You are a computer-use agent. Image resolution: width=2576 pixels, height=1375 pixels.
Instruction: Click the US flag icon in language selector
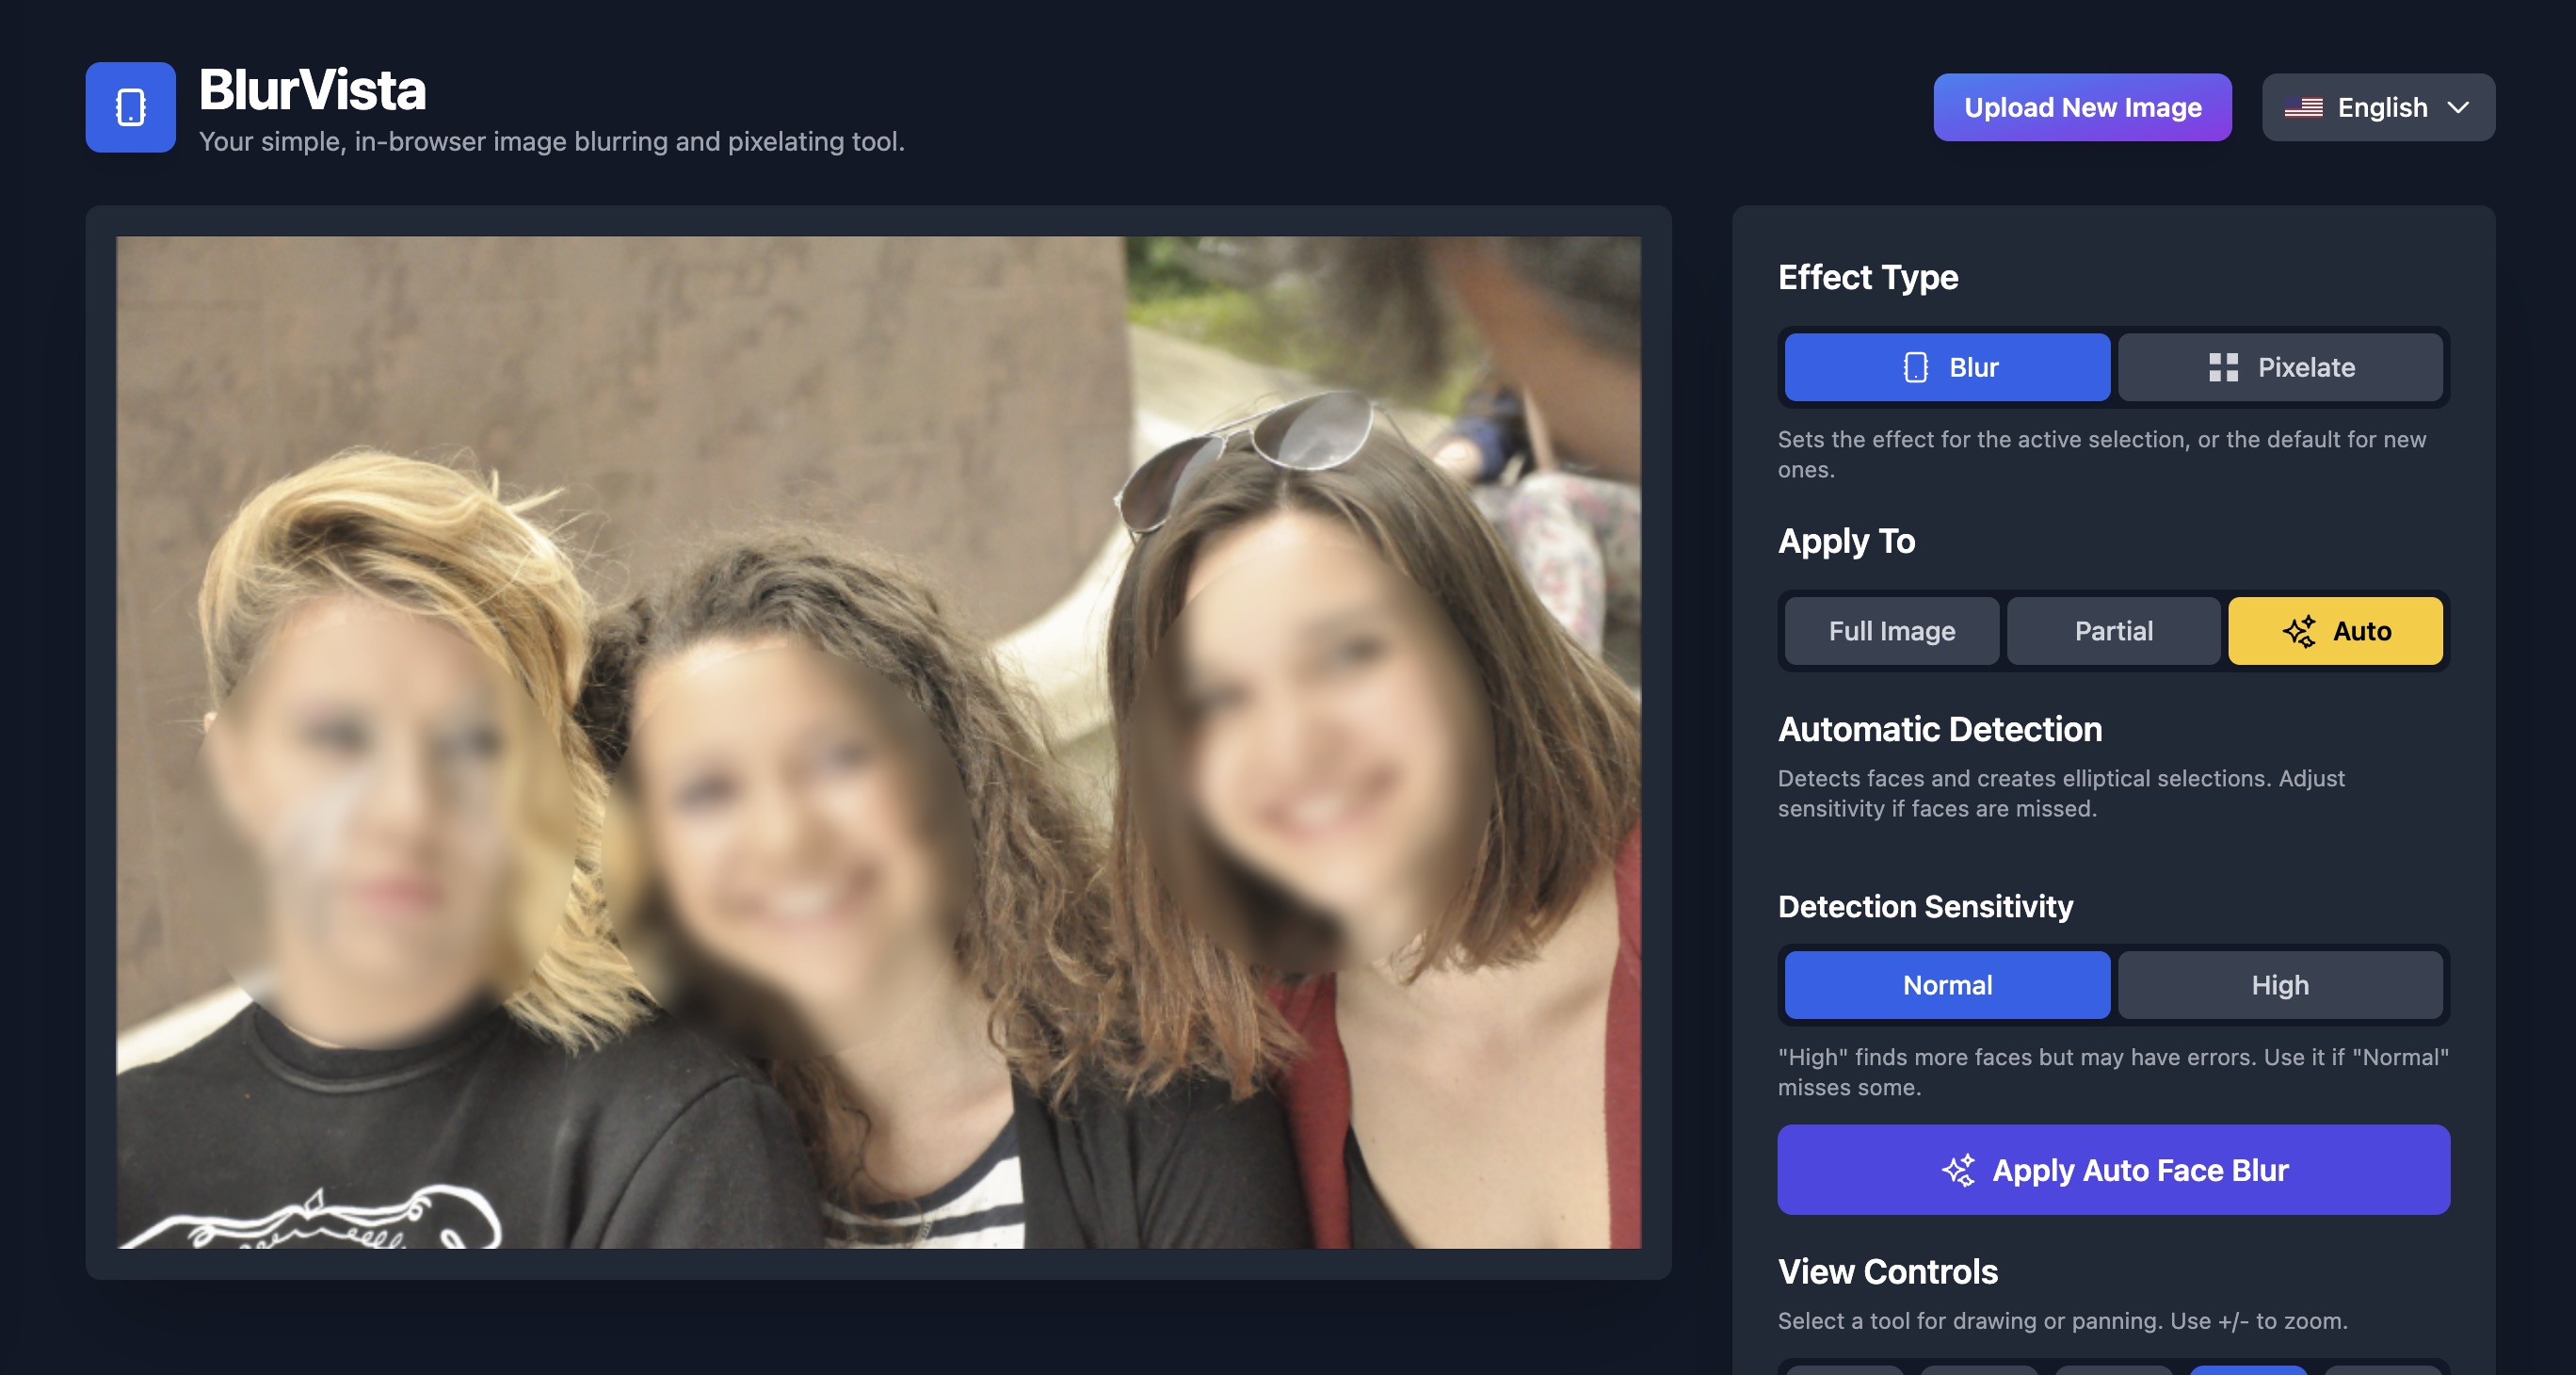(2306, 107)
